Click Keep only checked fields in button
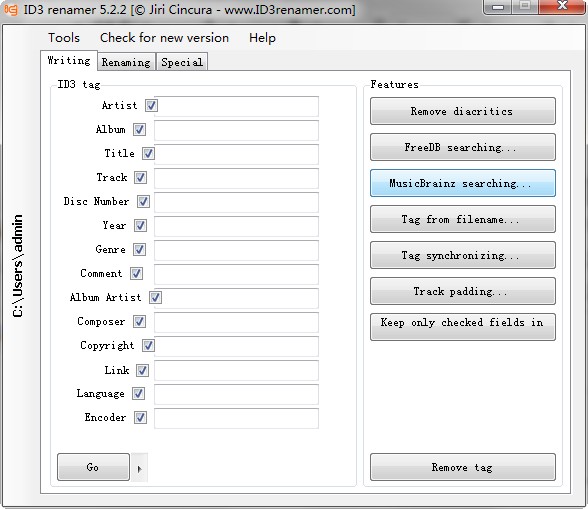The image size is (588, 509). [463, 327]
